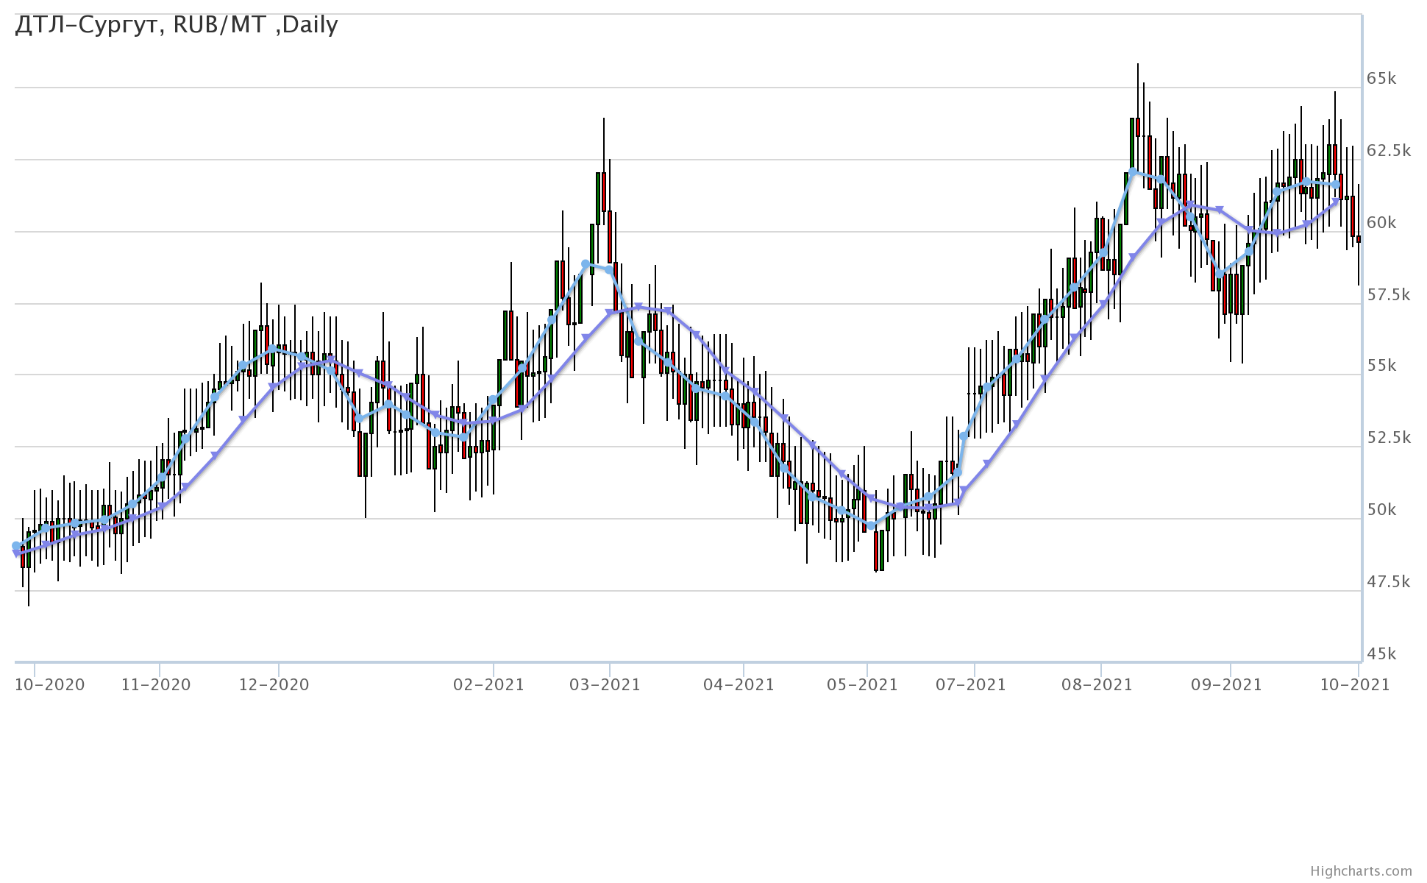Click the 45k y-axis price label
This screenshot has height=883, width=1427.
(1381, 654)
